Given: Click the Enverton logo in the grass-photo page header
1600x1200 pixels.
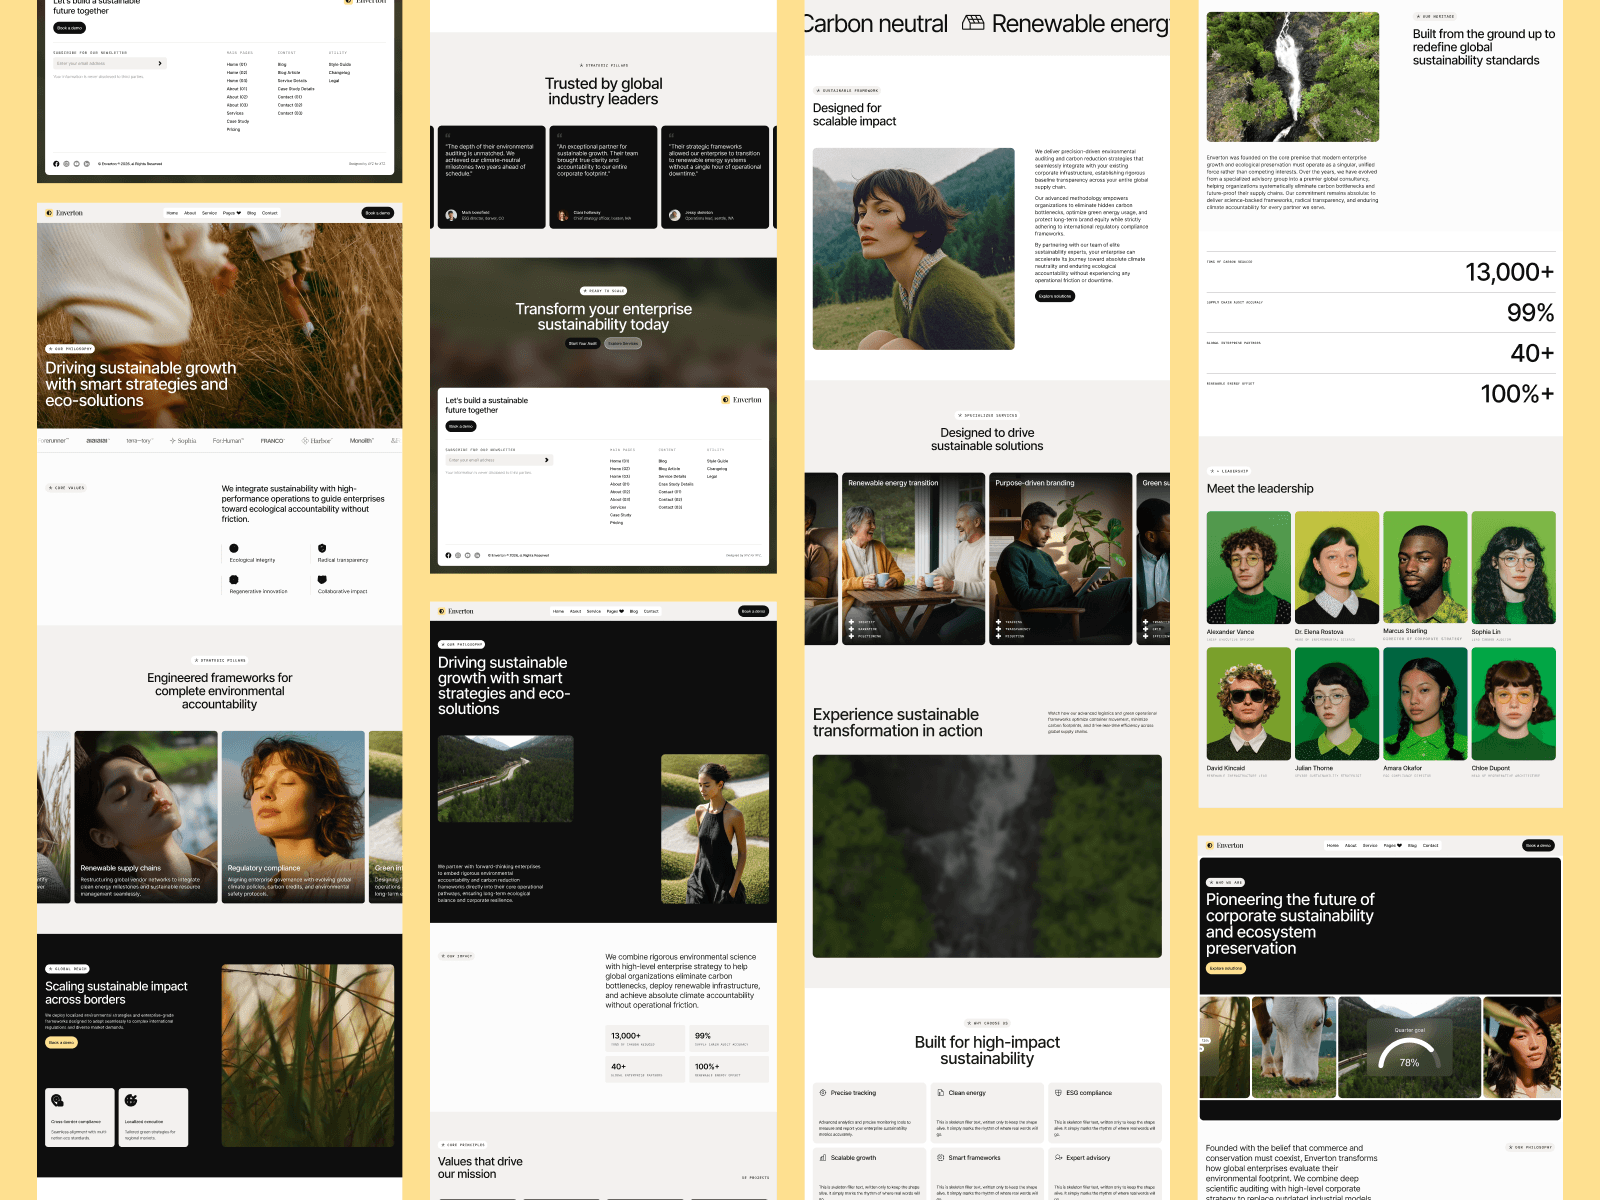Looking at the screenshot, I should pos(65,213).
